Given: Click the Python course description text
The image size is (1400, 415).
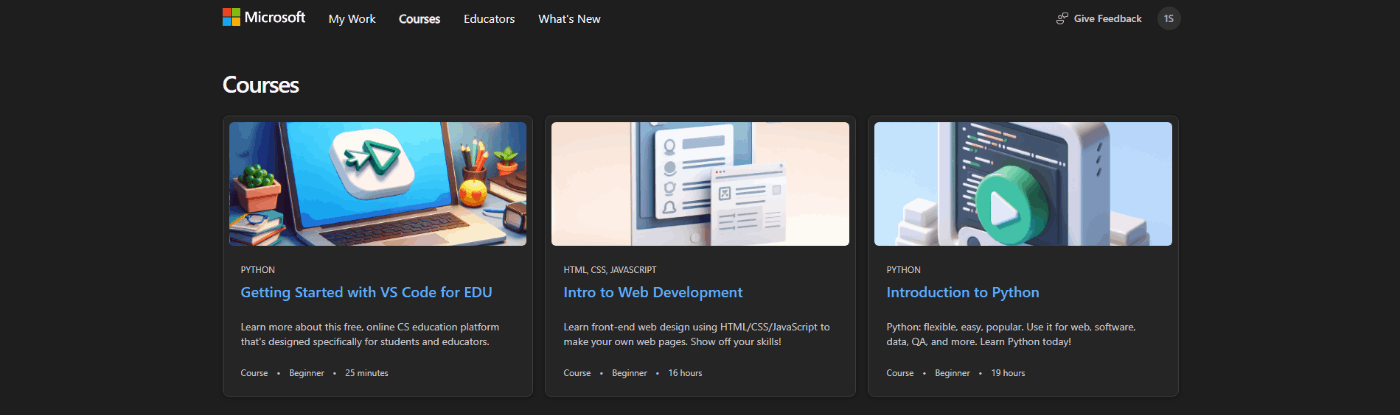Looking at the screenshot, I should click(x=1010, y=334).
